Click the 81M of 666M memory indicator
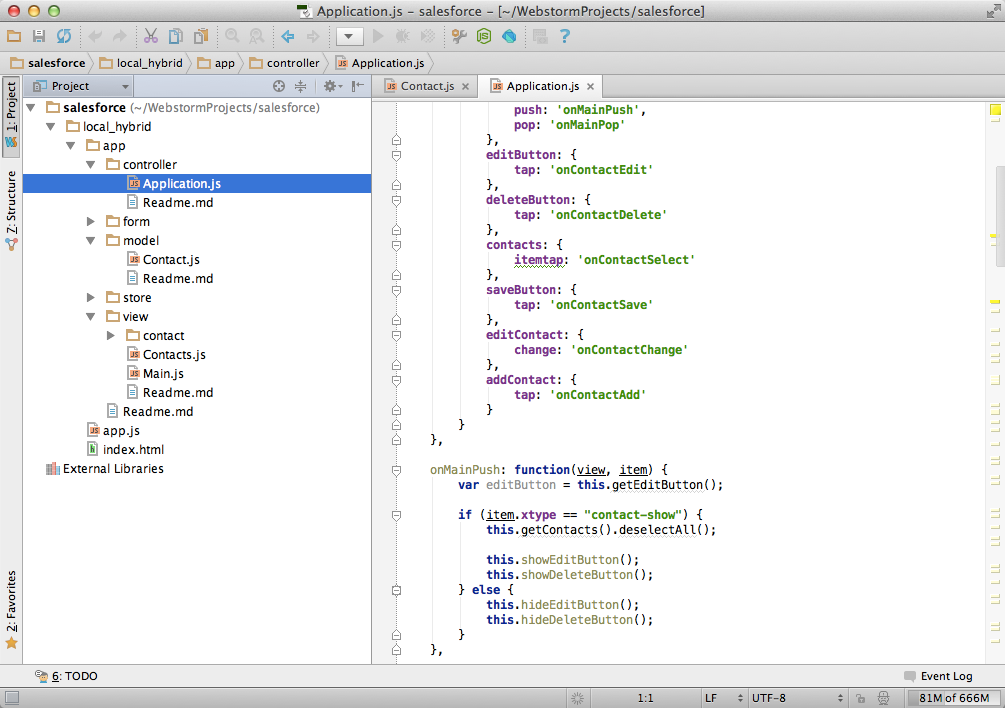Image resolution: width=1005 pixels, height=708 pixels. [x=954, y=698]
